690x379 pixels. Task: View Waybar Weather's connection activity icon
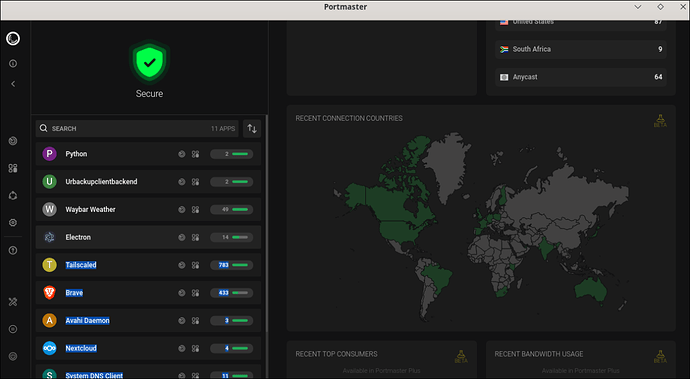tap(182, 210)
